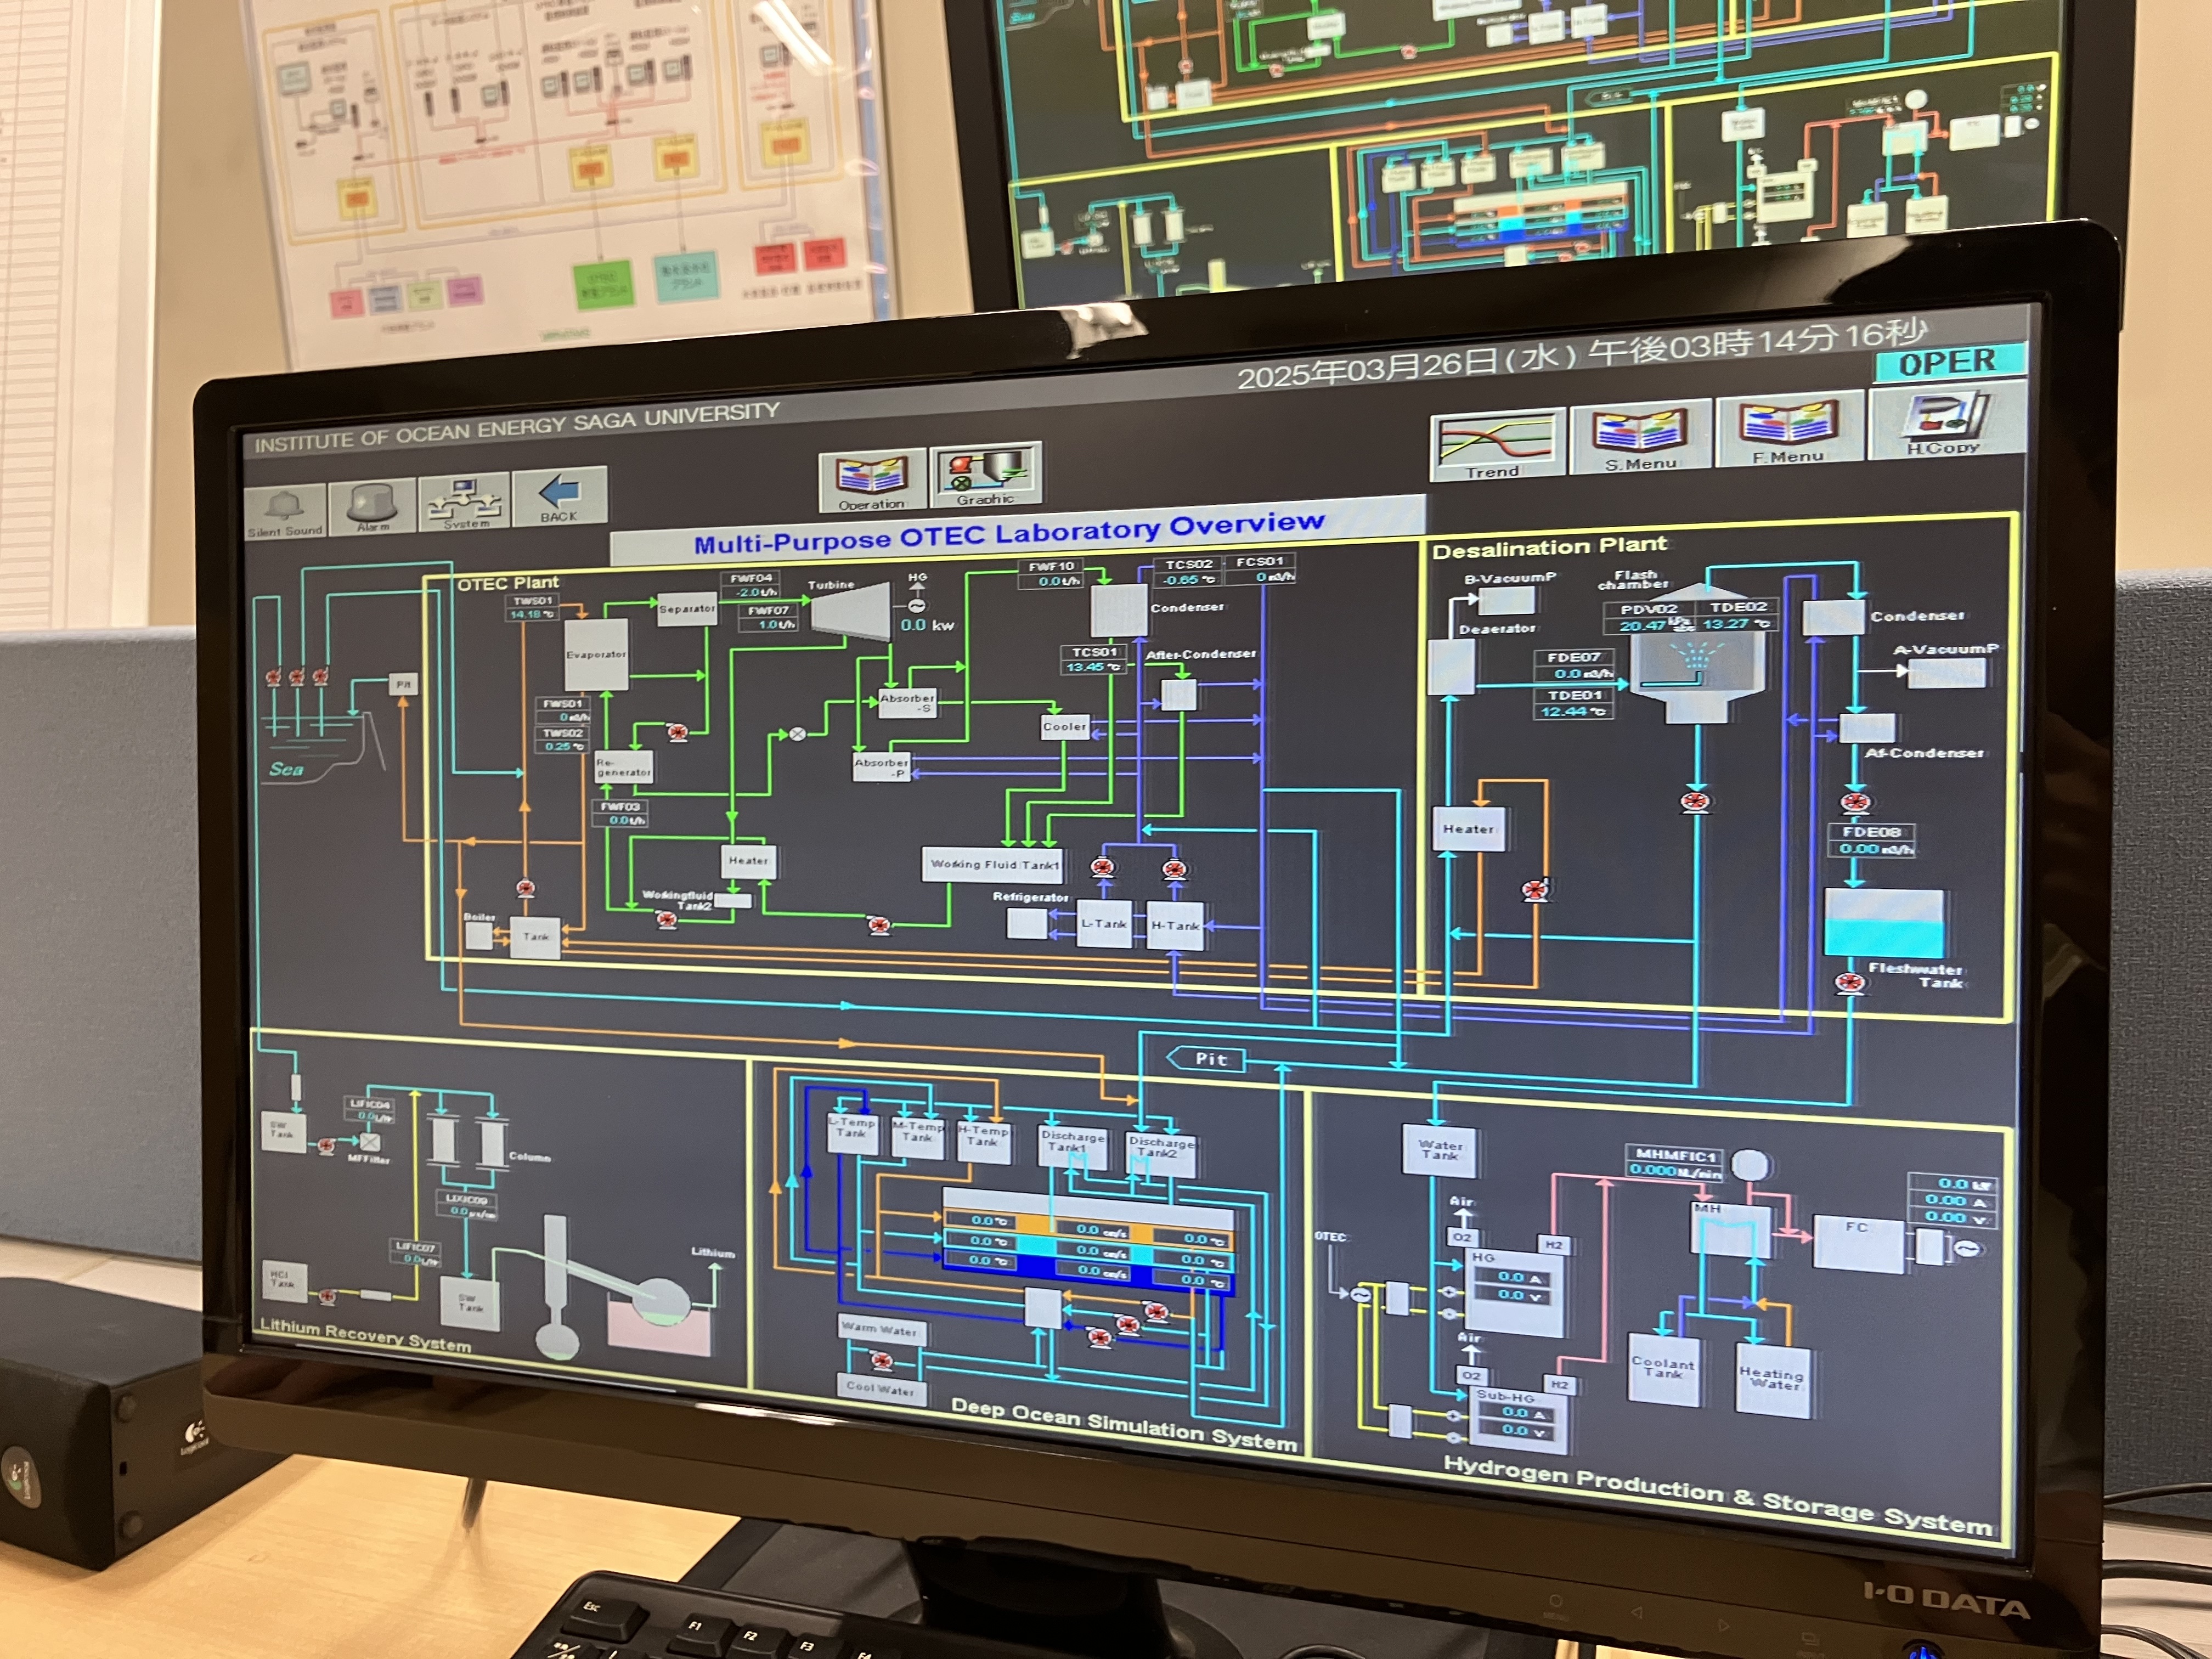Click the valve symbol left of Absorber-S
Viewport: 2212px width, 1659px height.
(x=797, y=734)
